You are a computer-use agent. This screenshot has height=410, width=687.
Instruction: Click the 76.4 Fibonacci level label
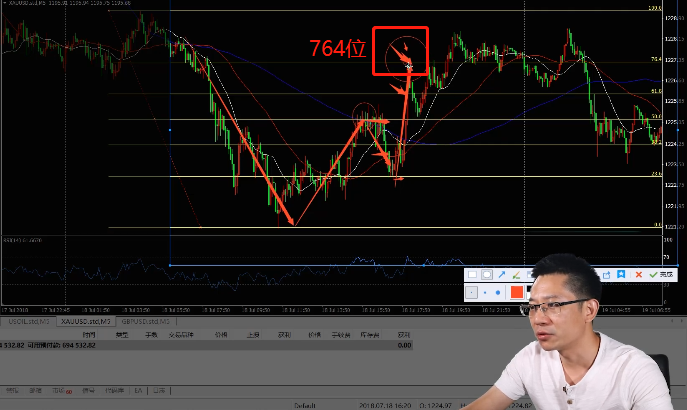(x=656, y=59)
